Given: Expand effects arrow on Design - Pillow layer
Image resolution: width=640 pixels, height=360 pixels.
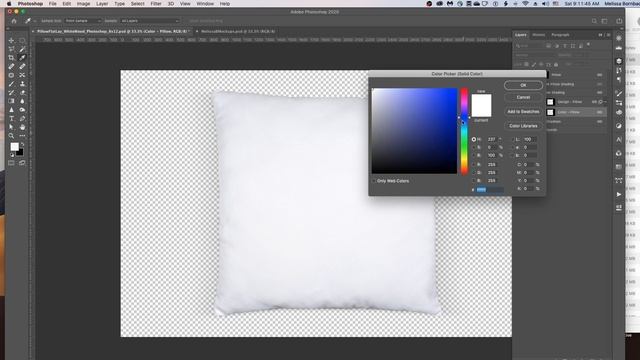Looking at the screenshot, I should click(605, 102).
